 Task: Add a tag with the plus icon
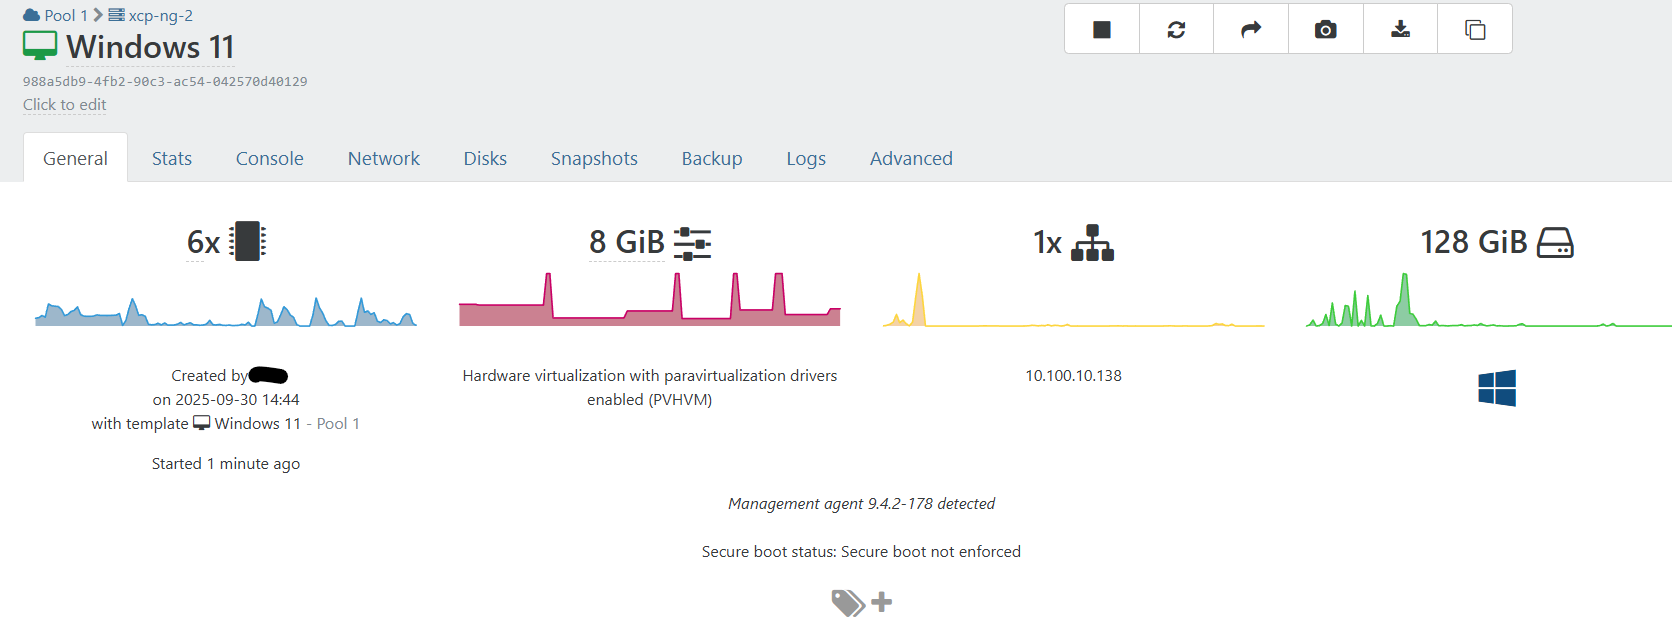click(x=881, y=602)
